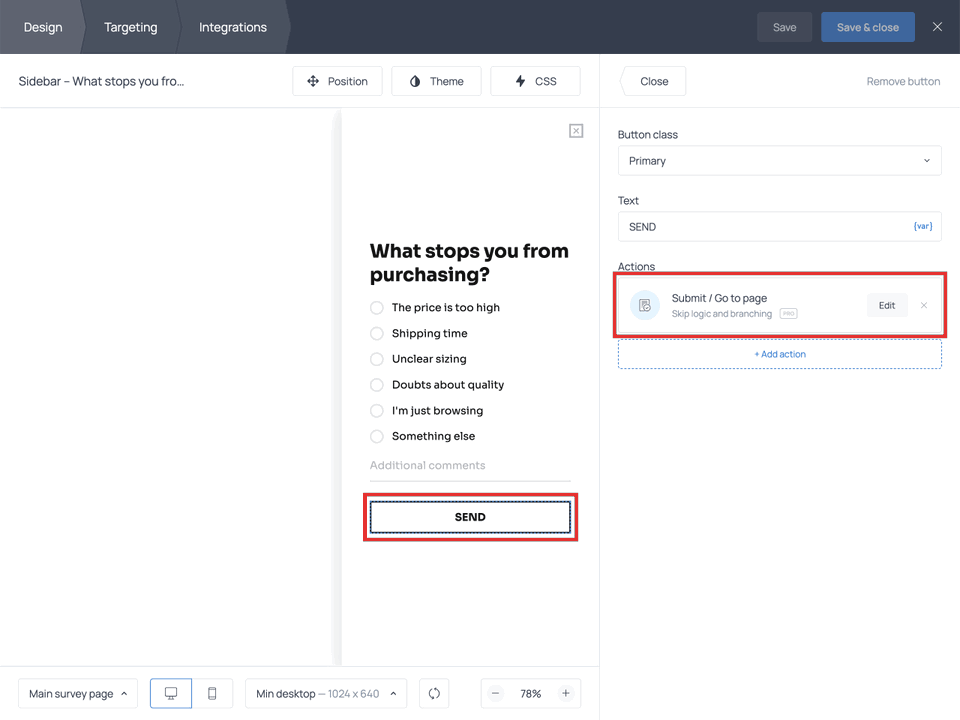Click the desktop preview icon

pyautogui.click(x=171, y=693)
